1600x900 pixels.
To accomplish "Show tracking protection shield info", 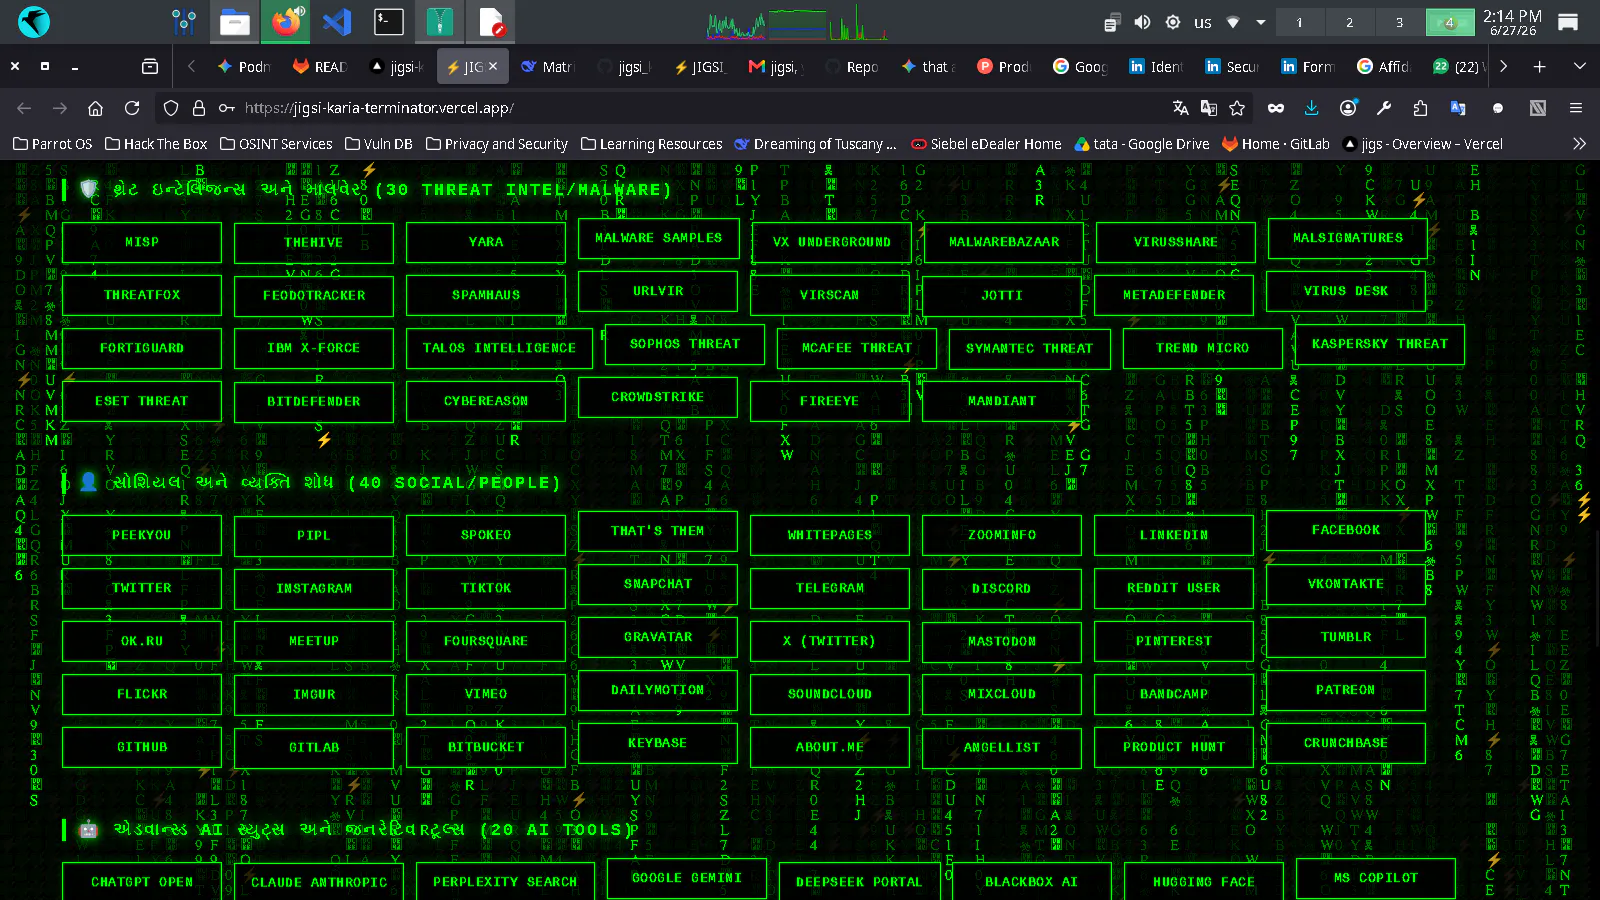I will [171, 108].
